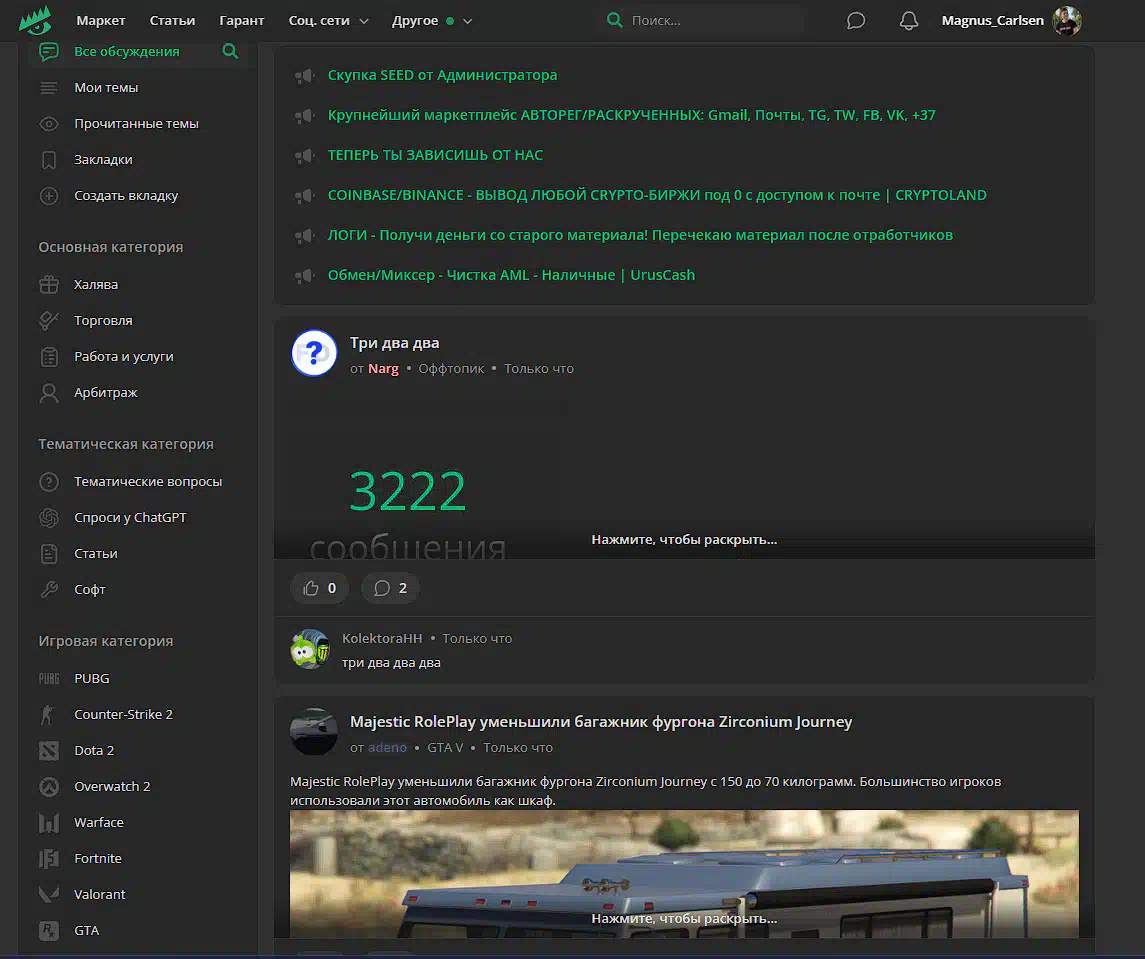This screenshot has height=959, width=1145.
Task: Click the Warface logo icon
Action: pyautogui.click(x=49, y=822)
